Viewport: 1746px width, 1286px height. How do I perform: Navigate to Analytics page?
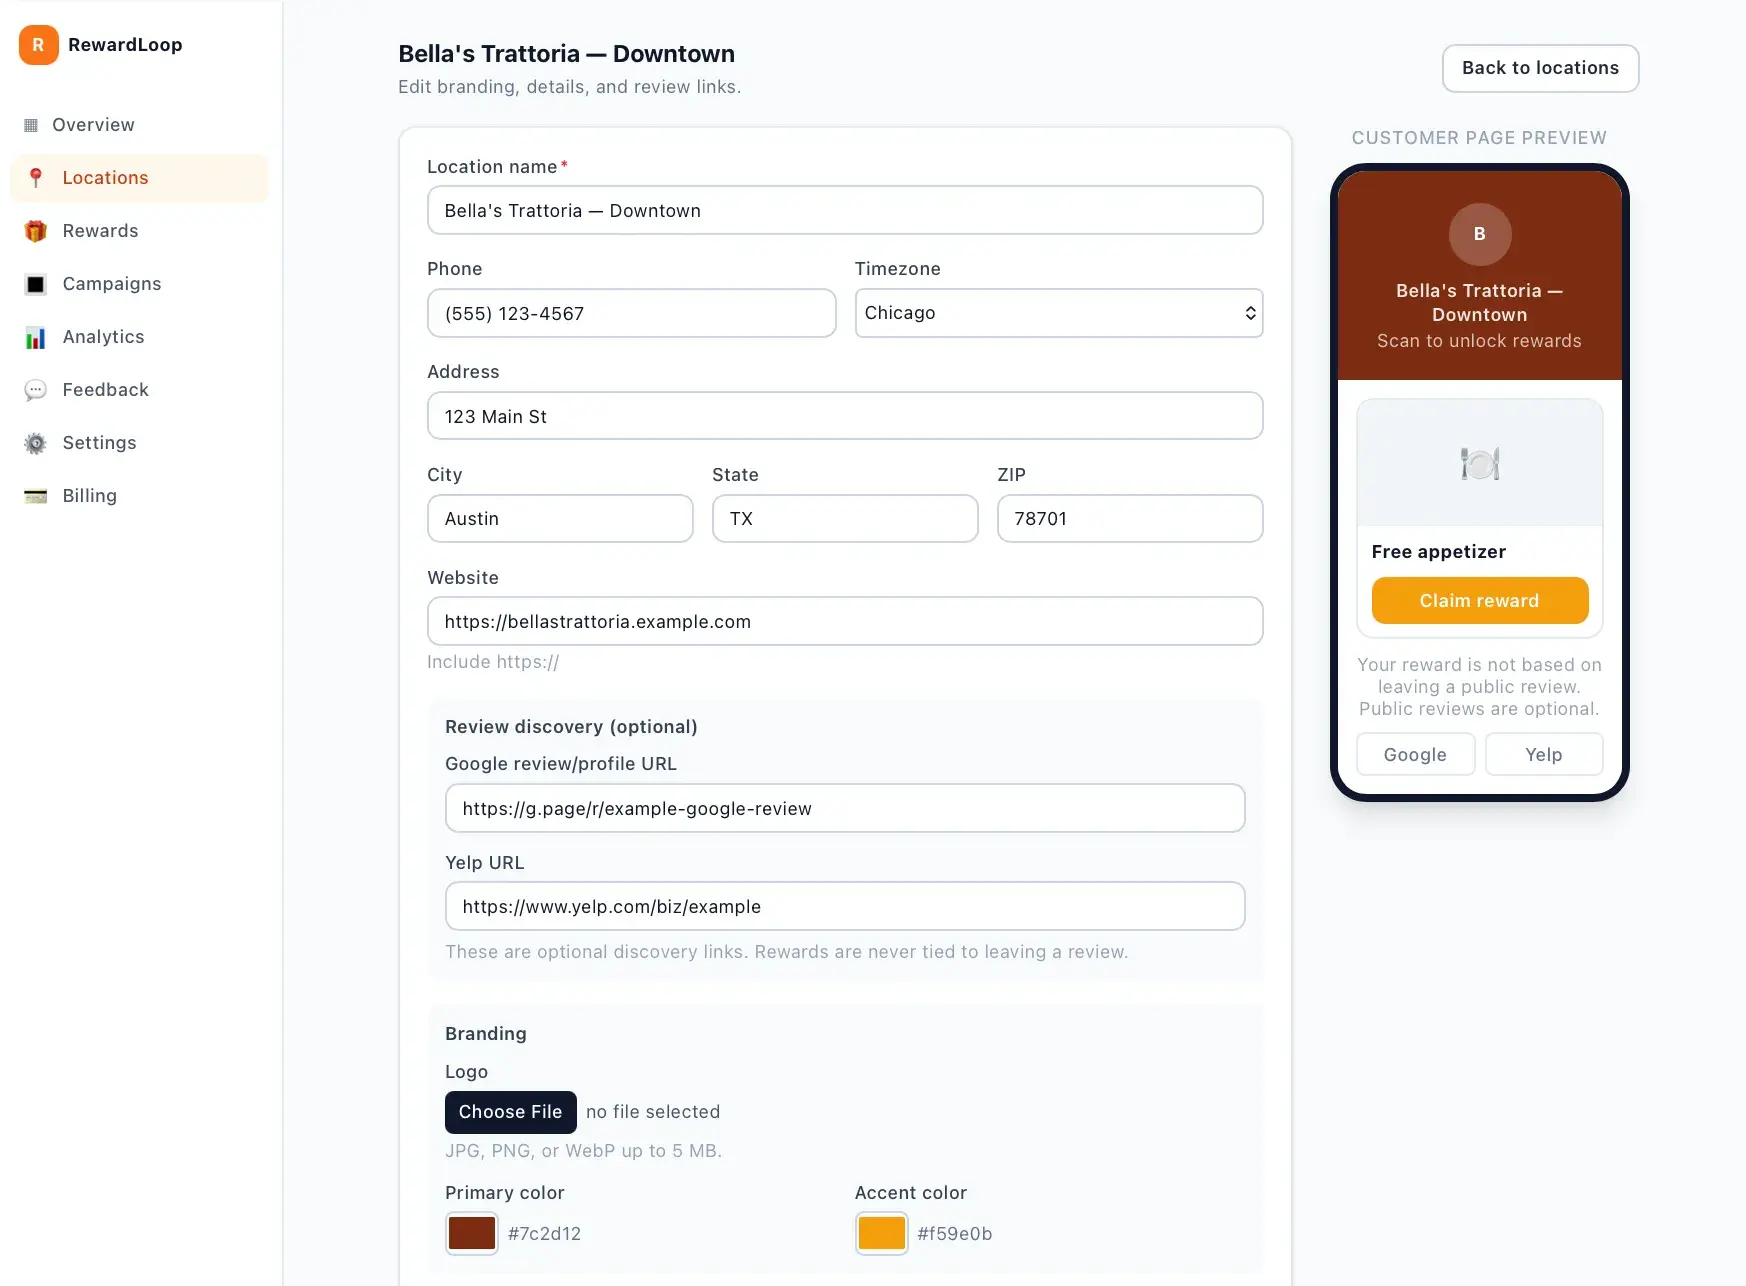coord(139,337)
